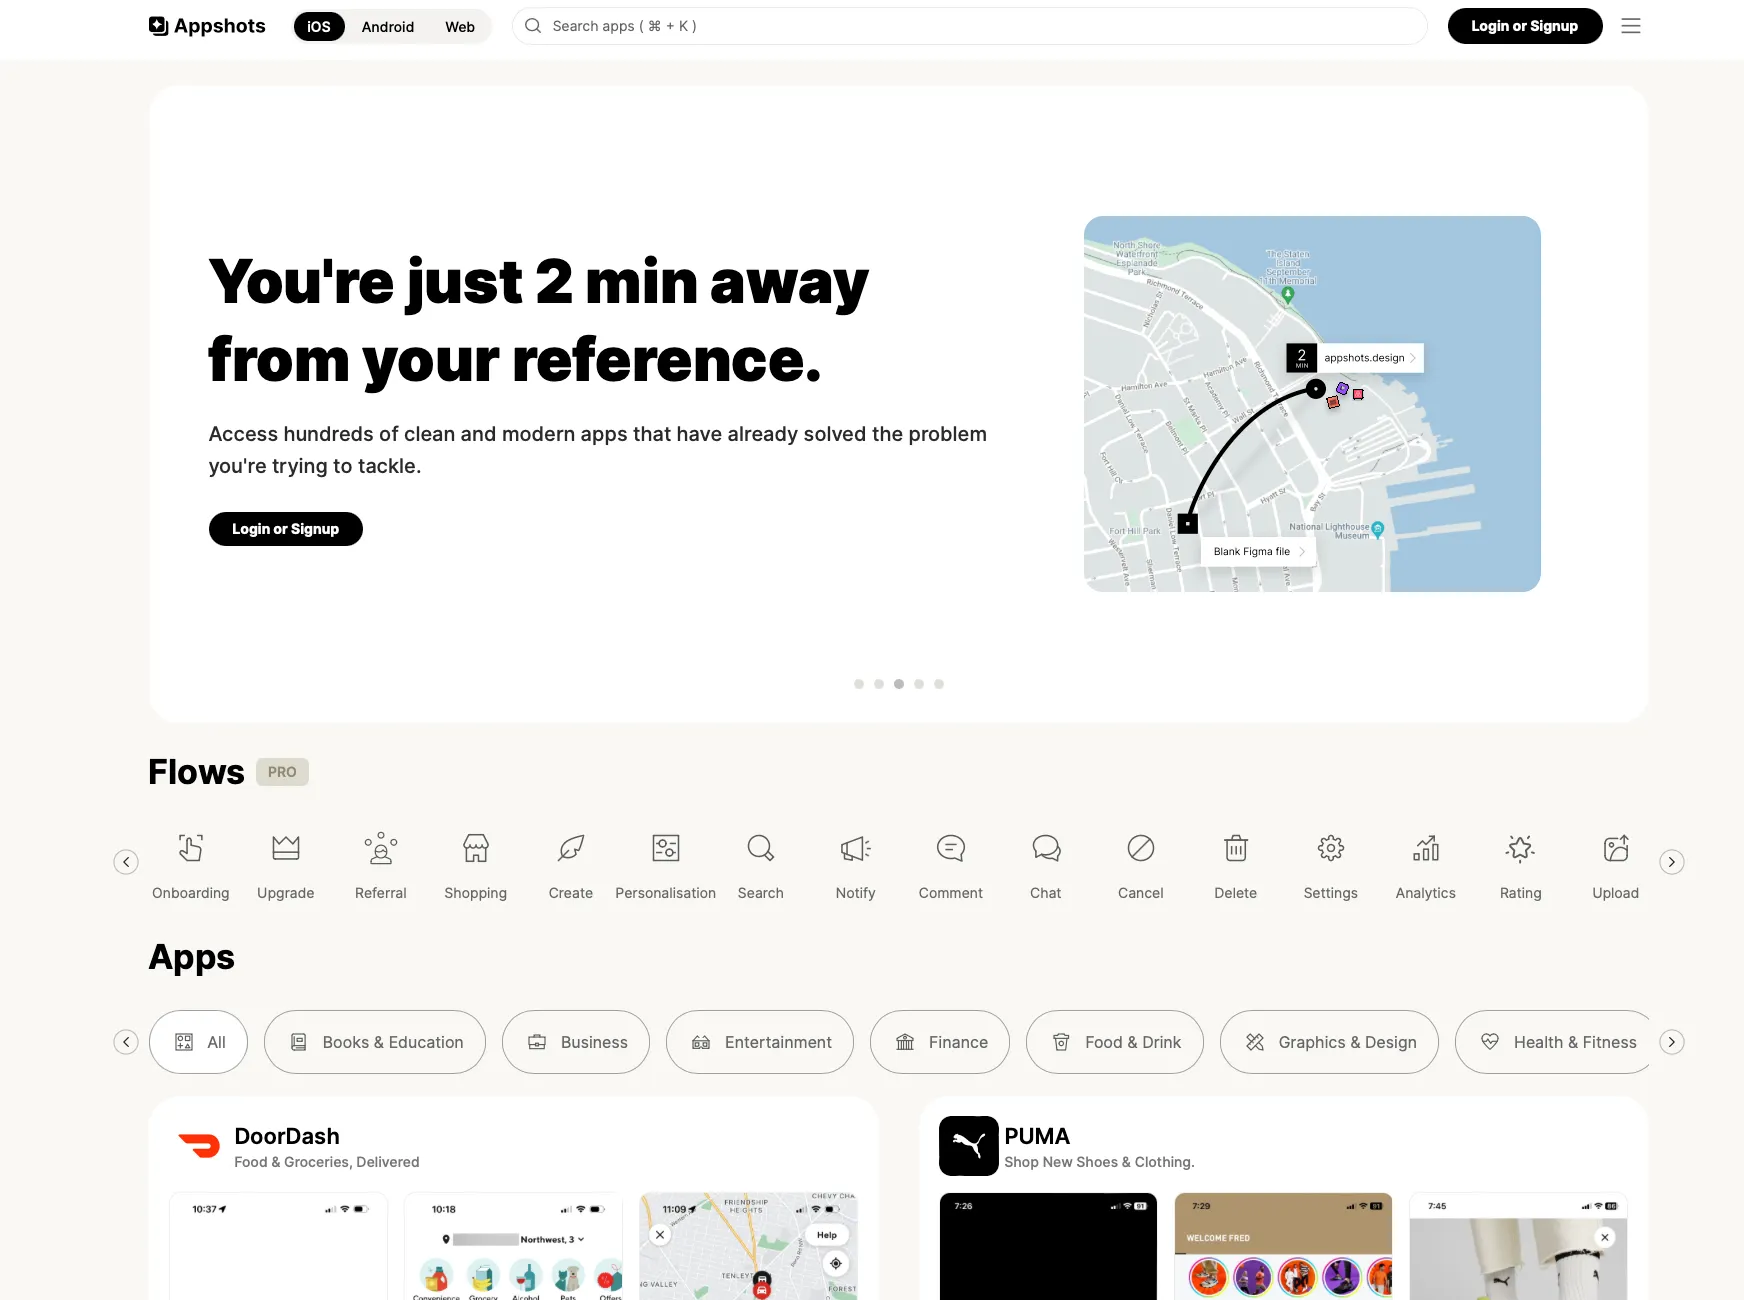Go to second hero carousel slide dot
This screenshot has width=1744, height=1300.
point(879,684)
